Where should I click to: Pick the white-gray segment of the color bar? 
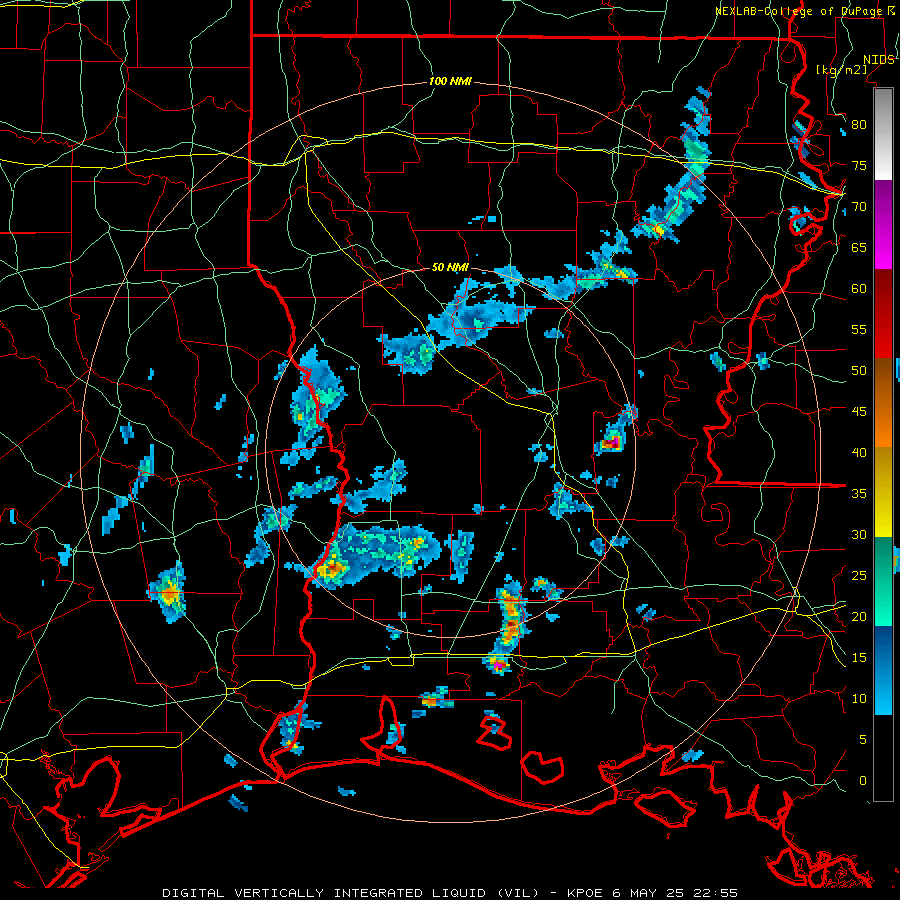(x=883, y=134)
